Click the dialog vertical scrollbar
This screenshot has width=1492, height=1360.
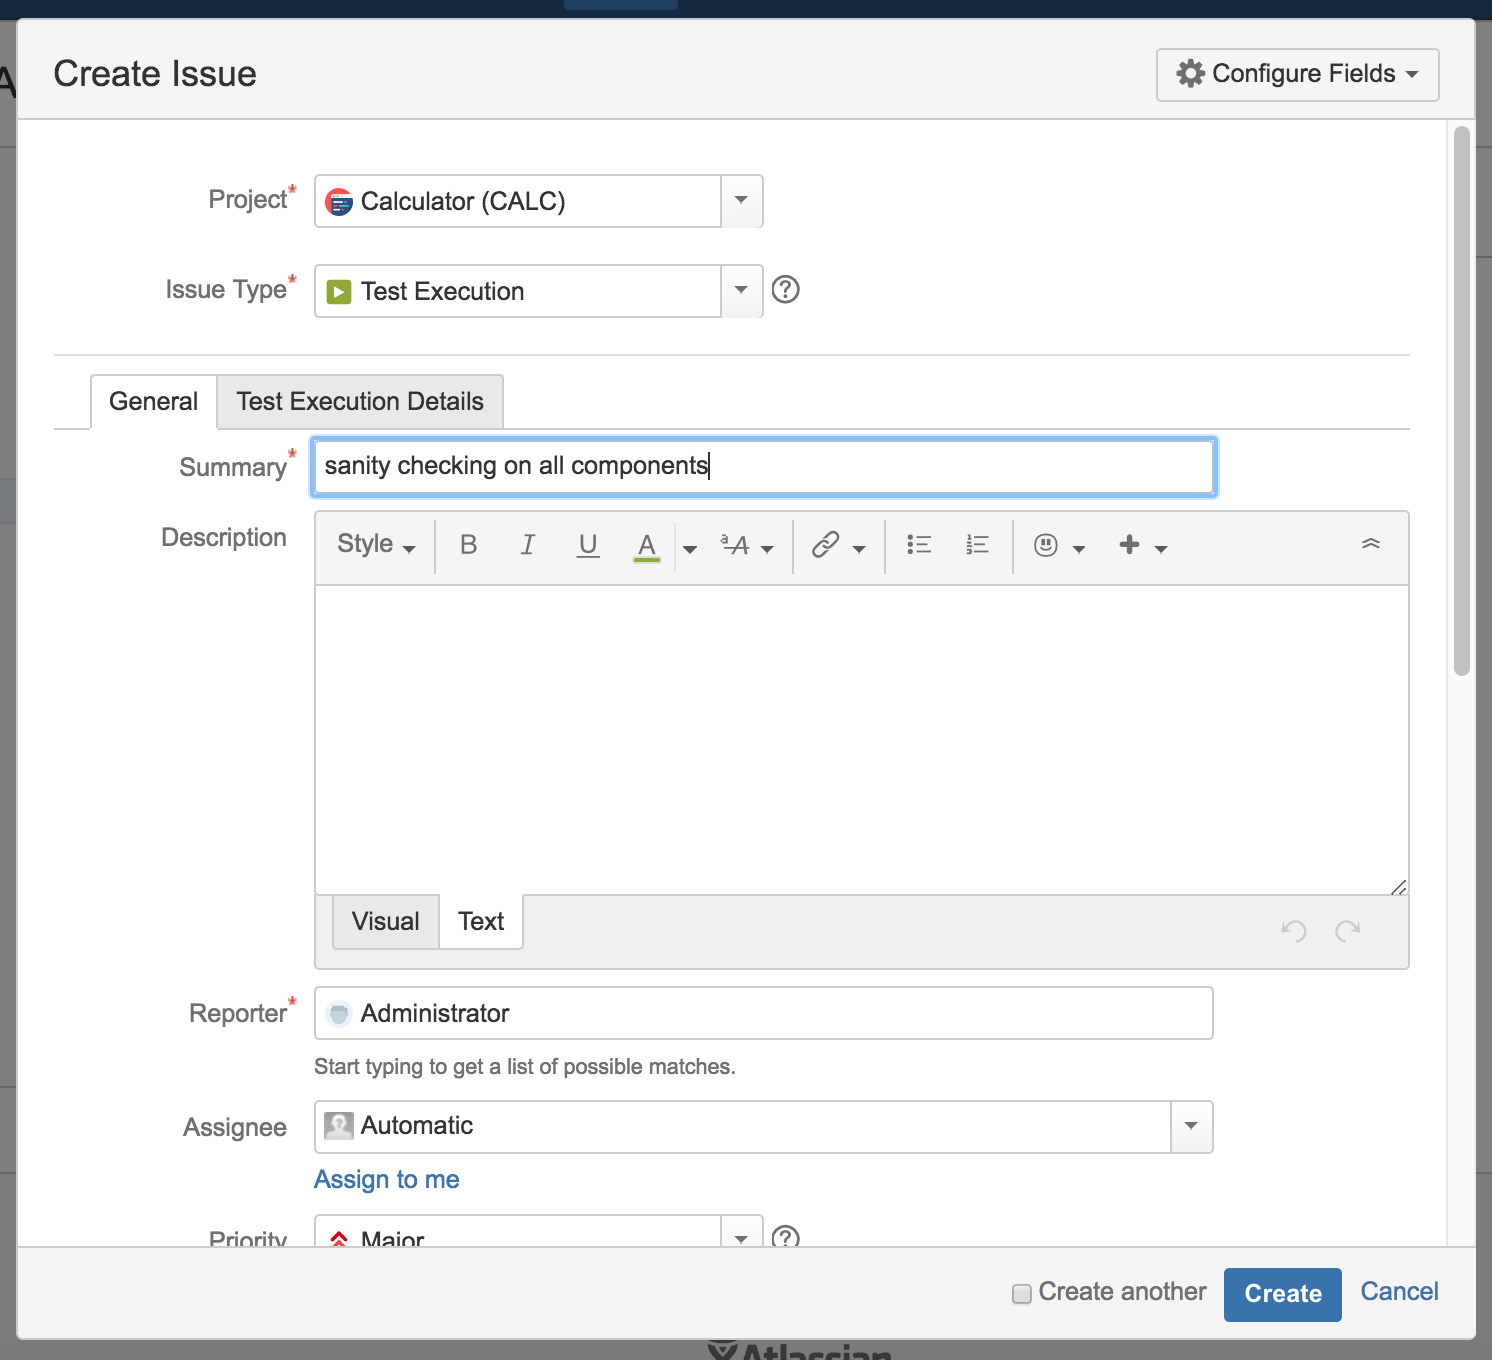1462,400
